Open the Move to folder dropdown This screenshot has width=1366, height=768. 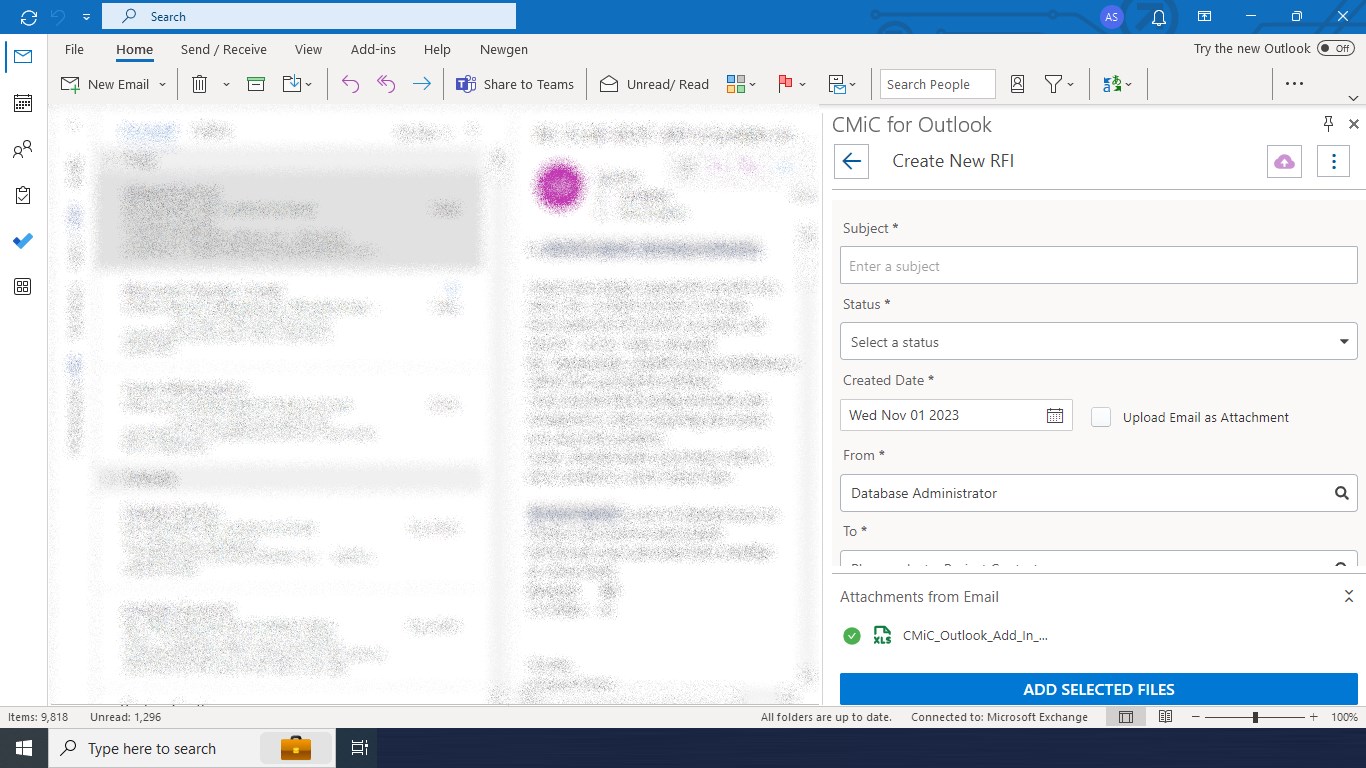[298, 84]
